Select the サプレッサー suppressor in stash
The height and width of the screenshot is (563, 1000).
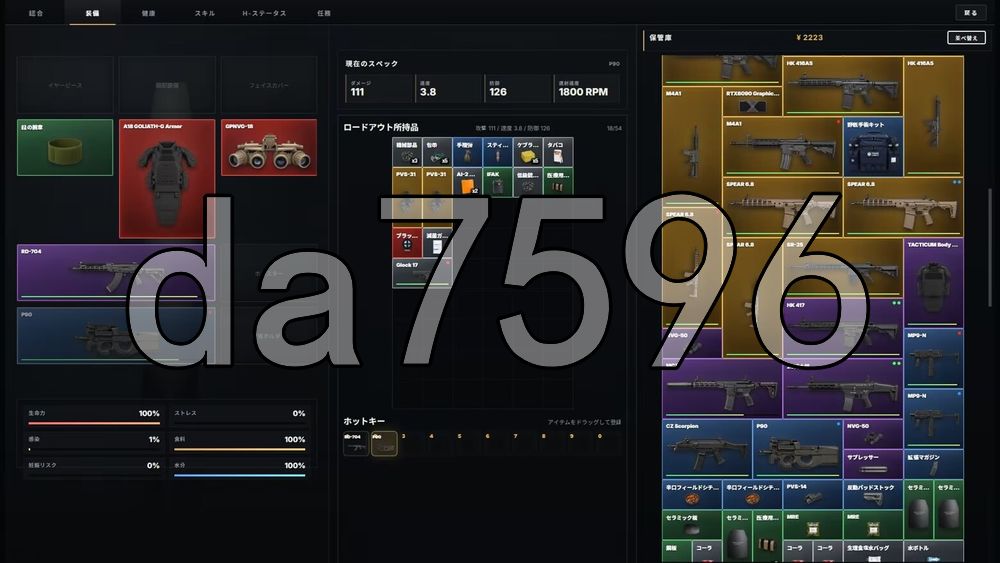(873, 464)
